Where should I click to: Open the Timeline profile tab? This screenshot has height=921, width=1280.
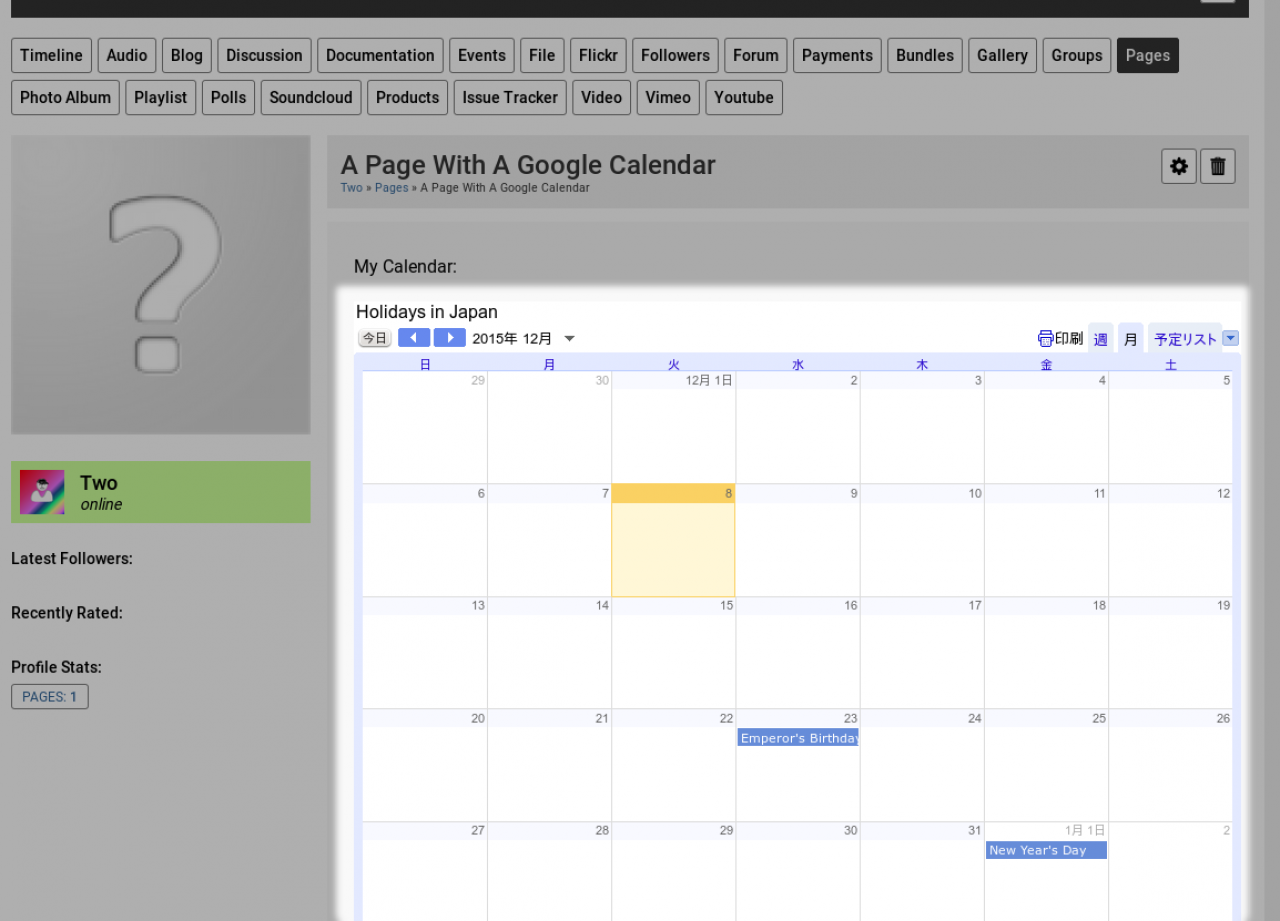click(x=51, y=56)
